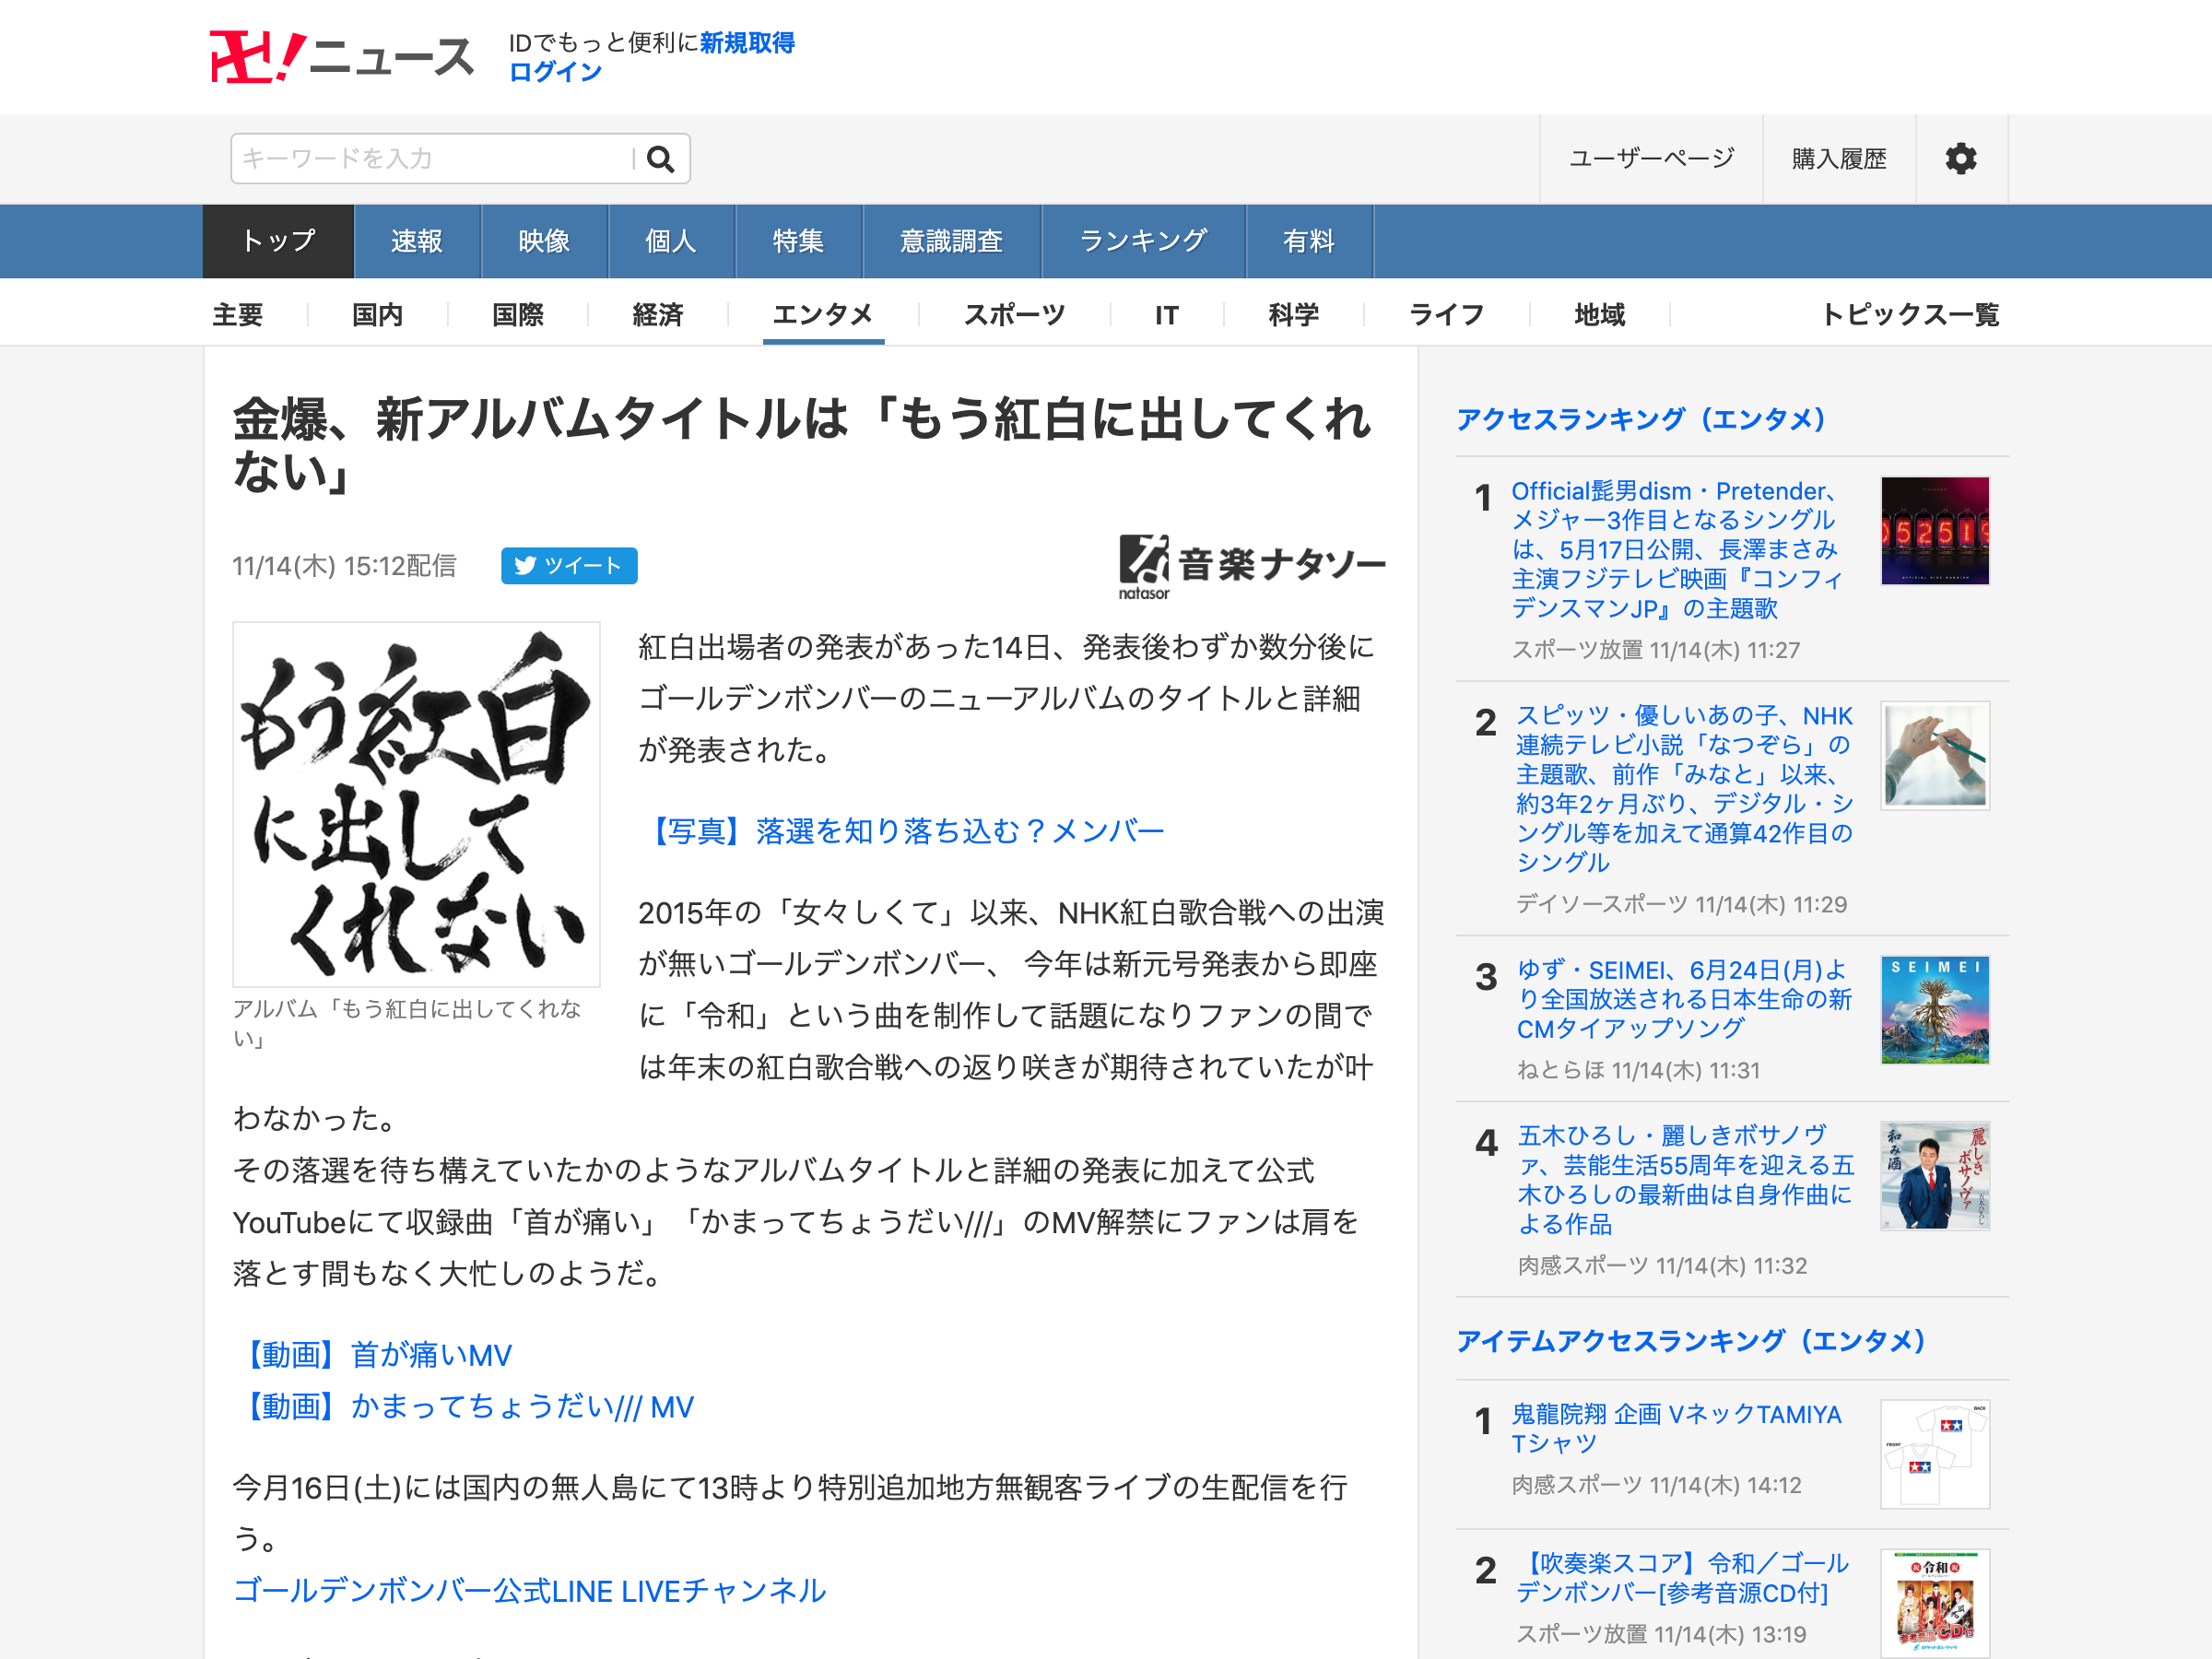Viewport: 2212px width, 1659px height.
Task: Open ゴールデンボンバー公式LINE LIVEチャンネル link
Action: click(x=529, y=1590)
